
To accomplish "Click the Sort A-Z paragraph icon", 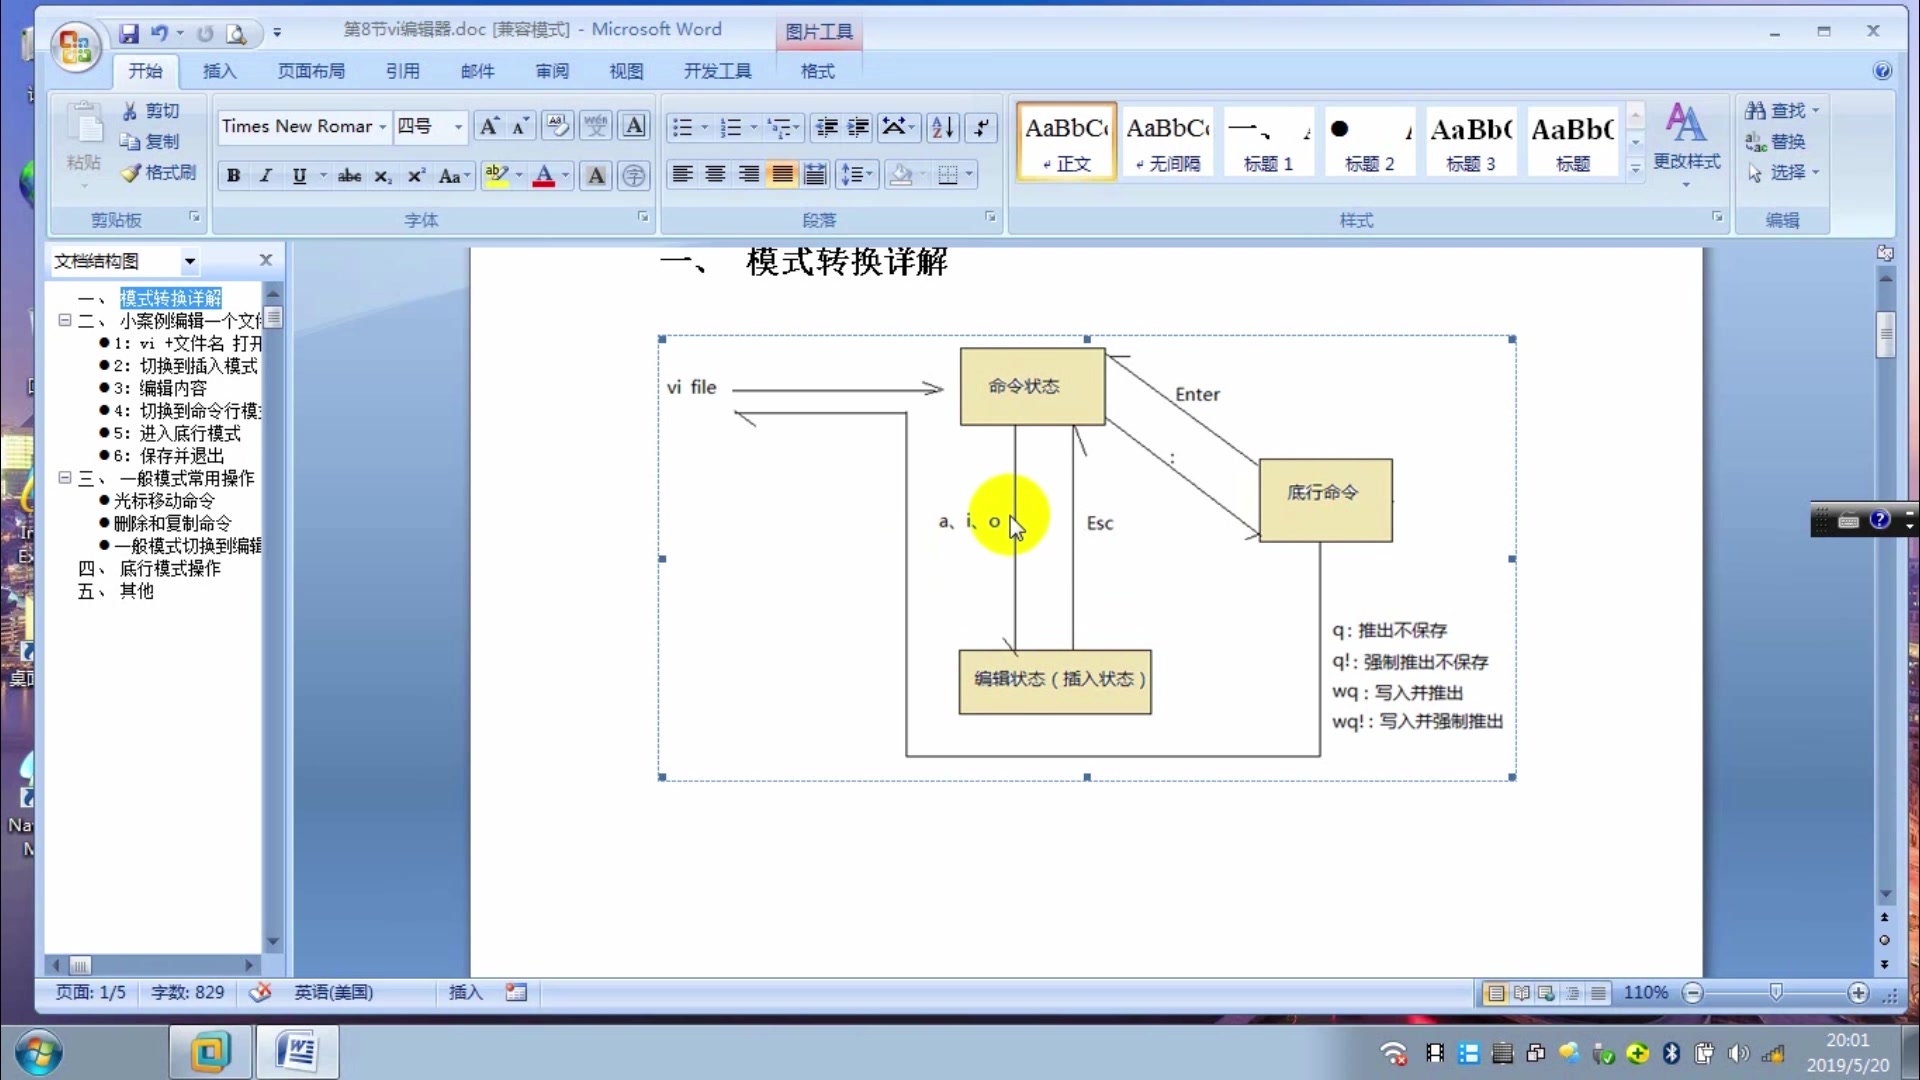I will 942,127.
